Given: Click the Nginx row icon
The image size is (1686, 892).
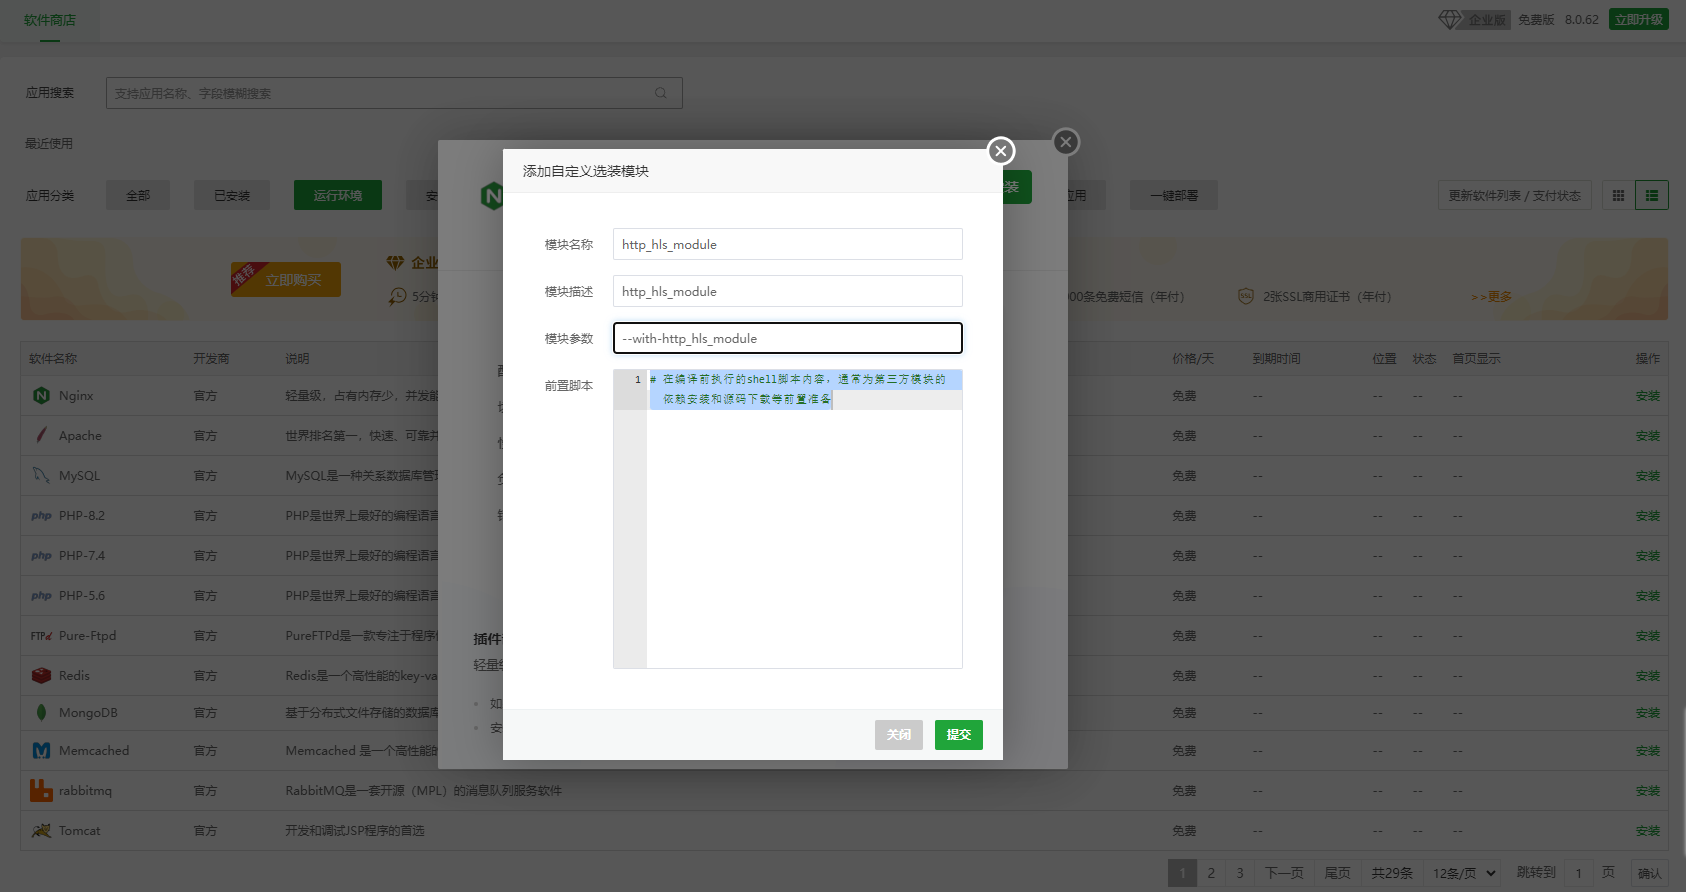Looking at the screenshot, I should tap(41, 395).
